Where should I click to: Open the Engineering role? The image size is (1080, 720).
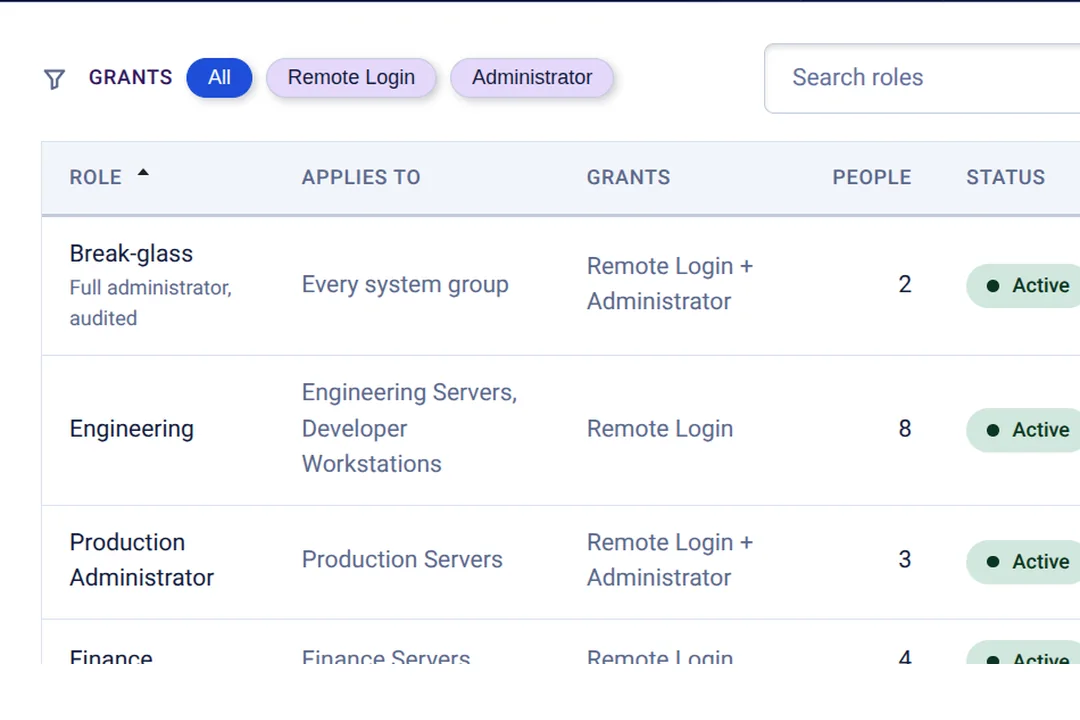(x=132, y=429)
